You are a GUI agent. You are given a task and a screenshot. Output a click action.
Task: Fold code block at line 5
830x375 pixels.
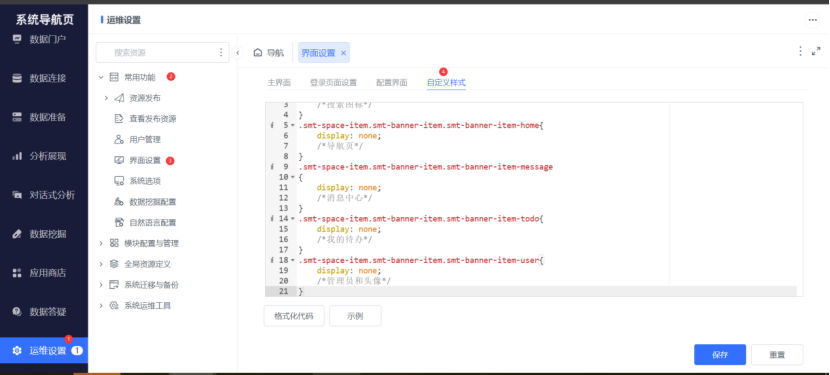click(292, 126)
